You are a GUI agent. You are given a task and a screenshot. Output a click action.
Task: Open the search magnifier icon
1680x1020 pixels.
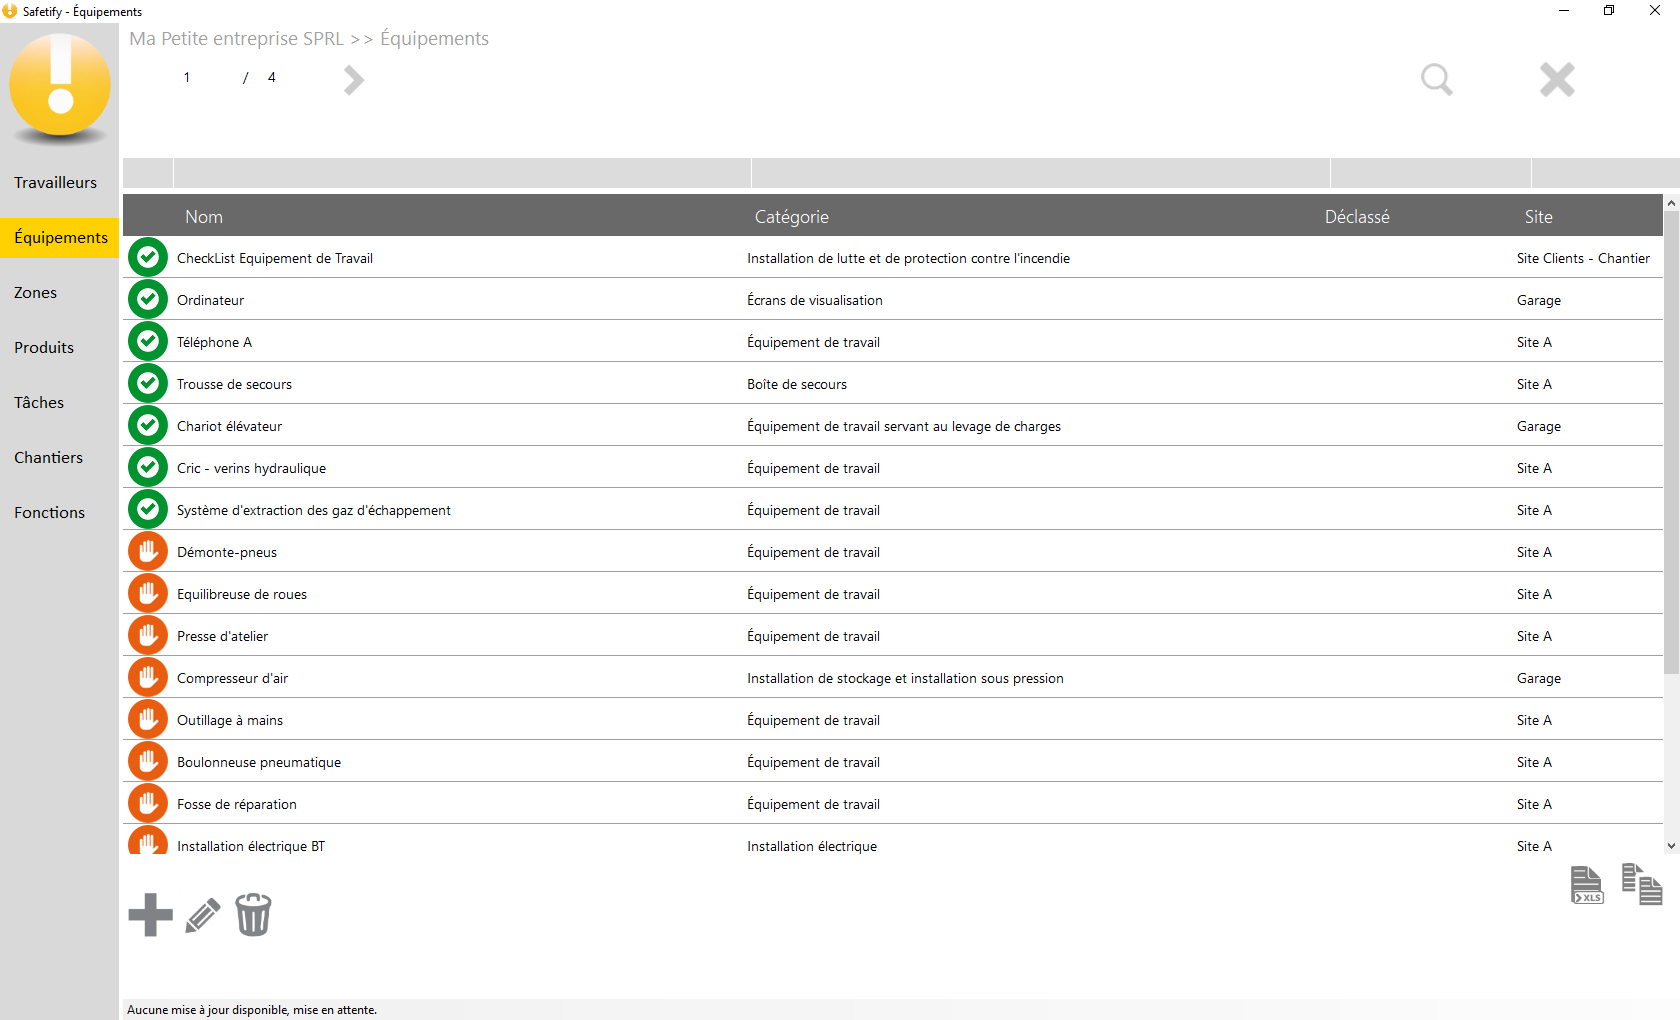point(1437,79)
